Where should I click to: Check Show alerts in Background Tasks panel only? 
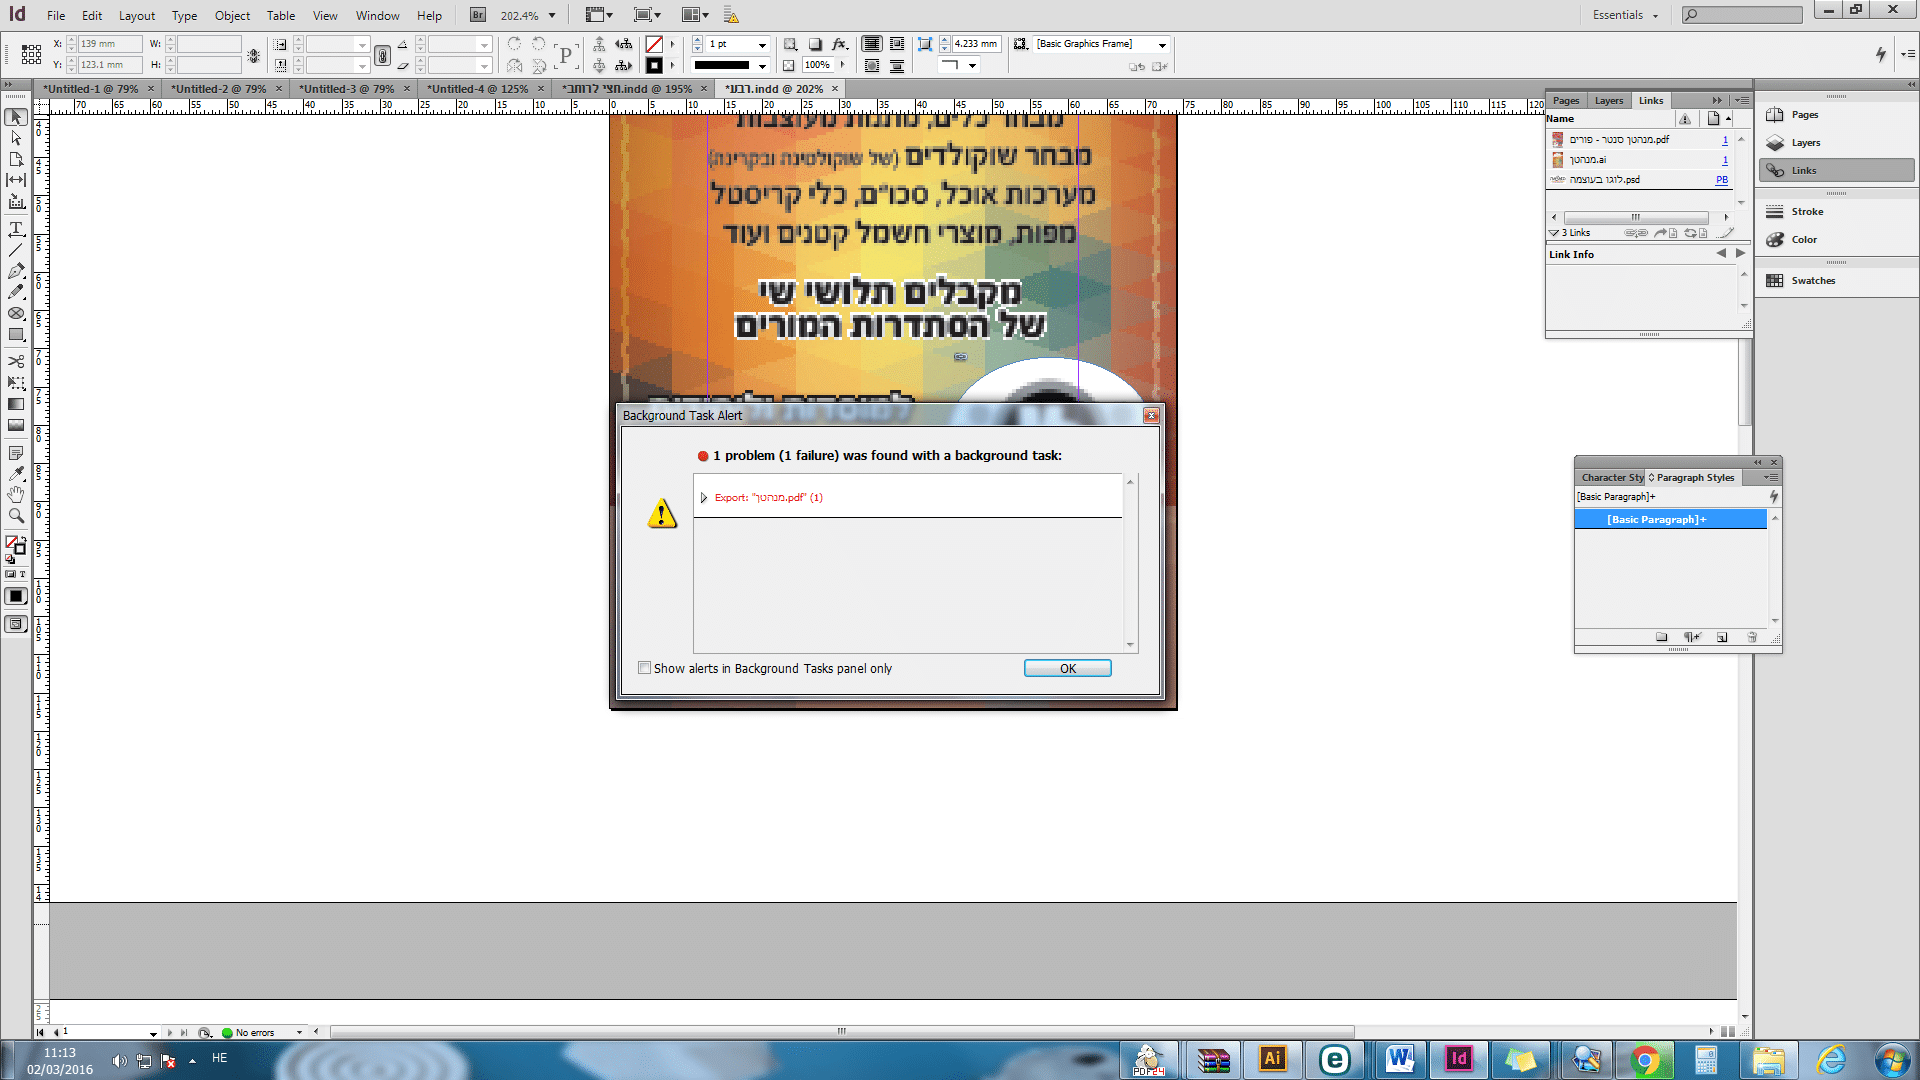coord(645,668)
